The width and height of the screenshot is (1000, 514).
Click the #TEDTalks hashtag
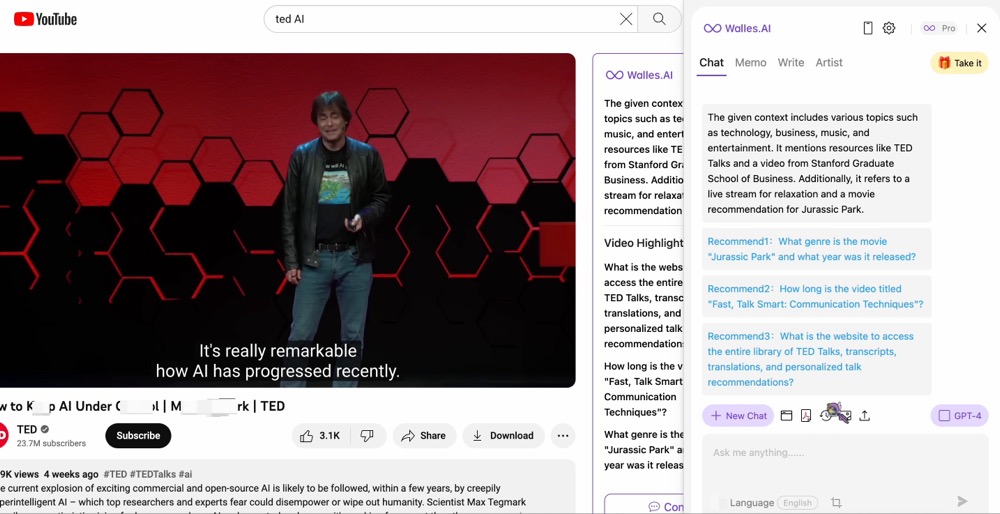pos(153,474)
